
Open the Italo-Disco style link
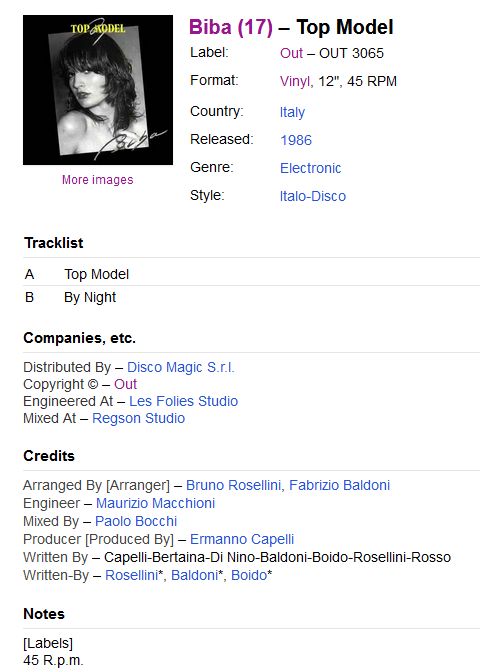pos(313,196)
